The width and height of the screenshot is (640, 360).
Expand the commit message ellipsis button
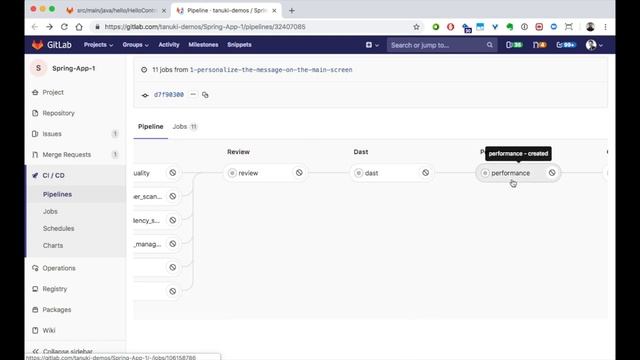click(x=193, y=95)
